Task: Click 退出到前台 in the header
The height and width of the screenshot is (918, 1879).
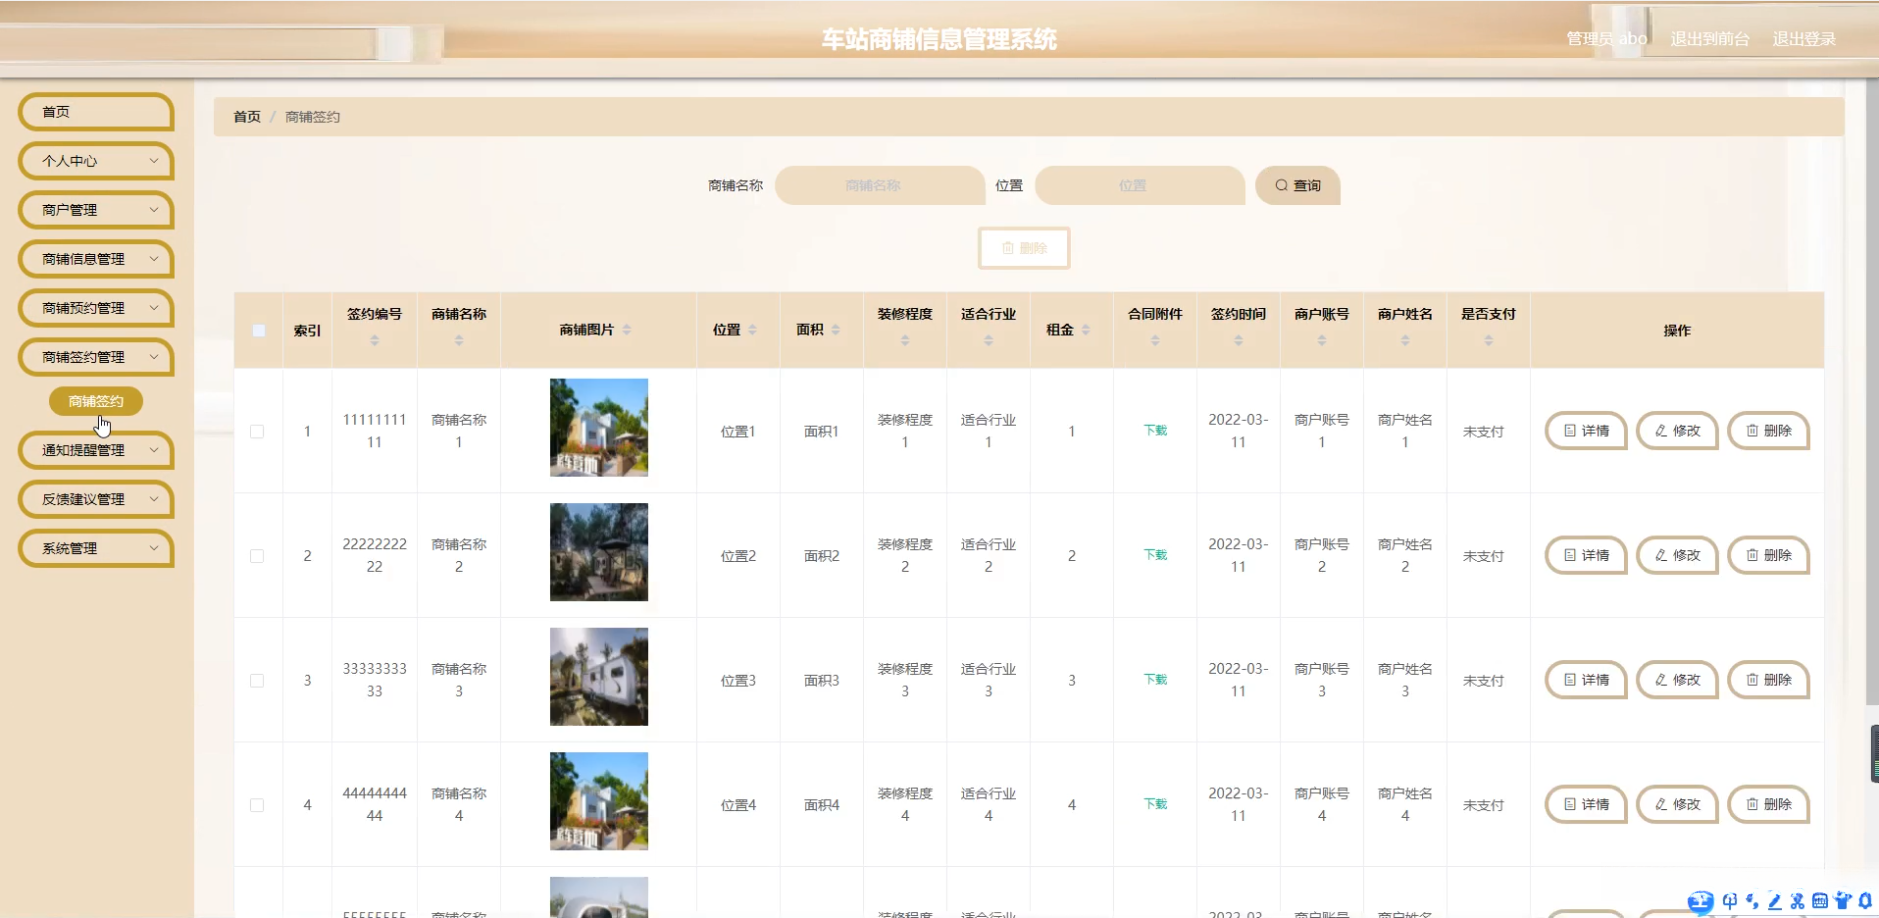Action: click(1710, 39)
